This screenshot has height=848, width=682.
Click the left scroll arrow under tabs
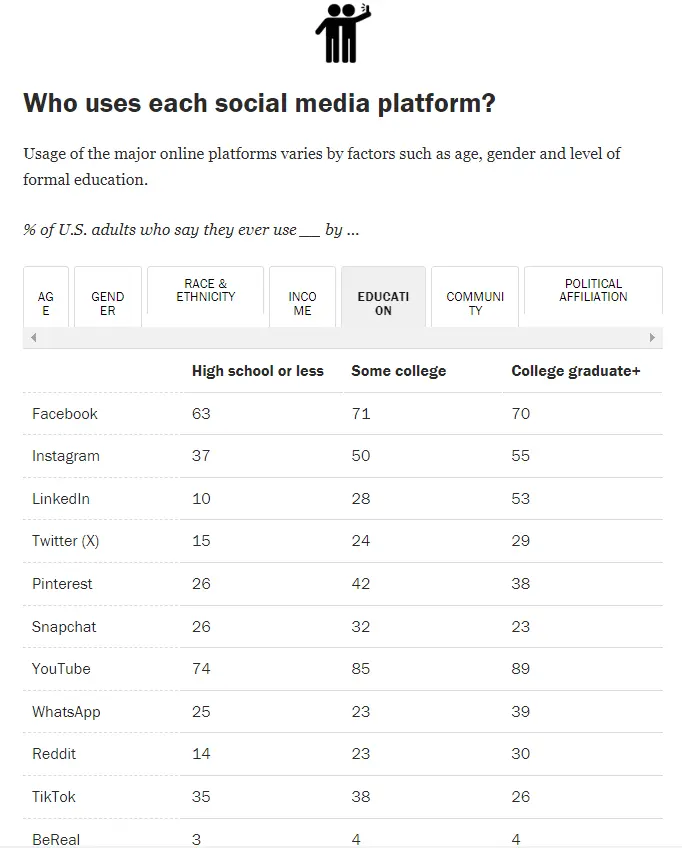click(34, 338)
